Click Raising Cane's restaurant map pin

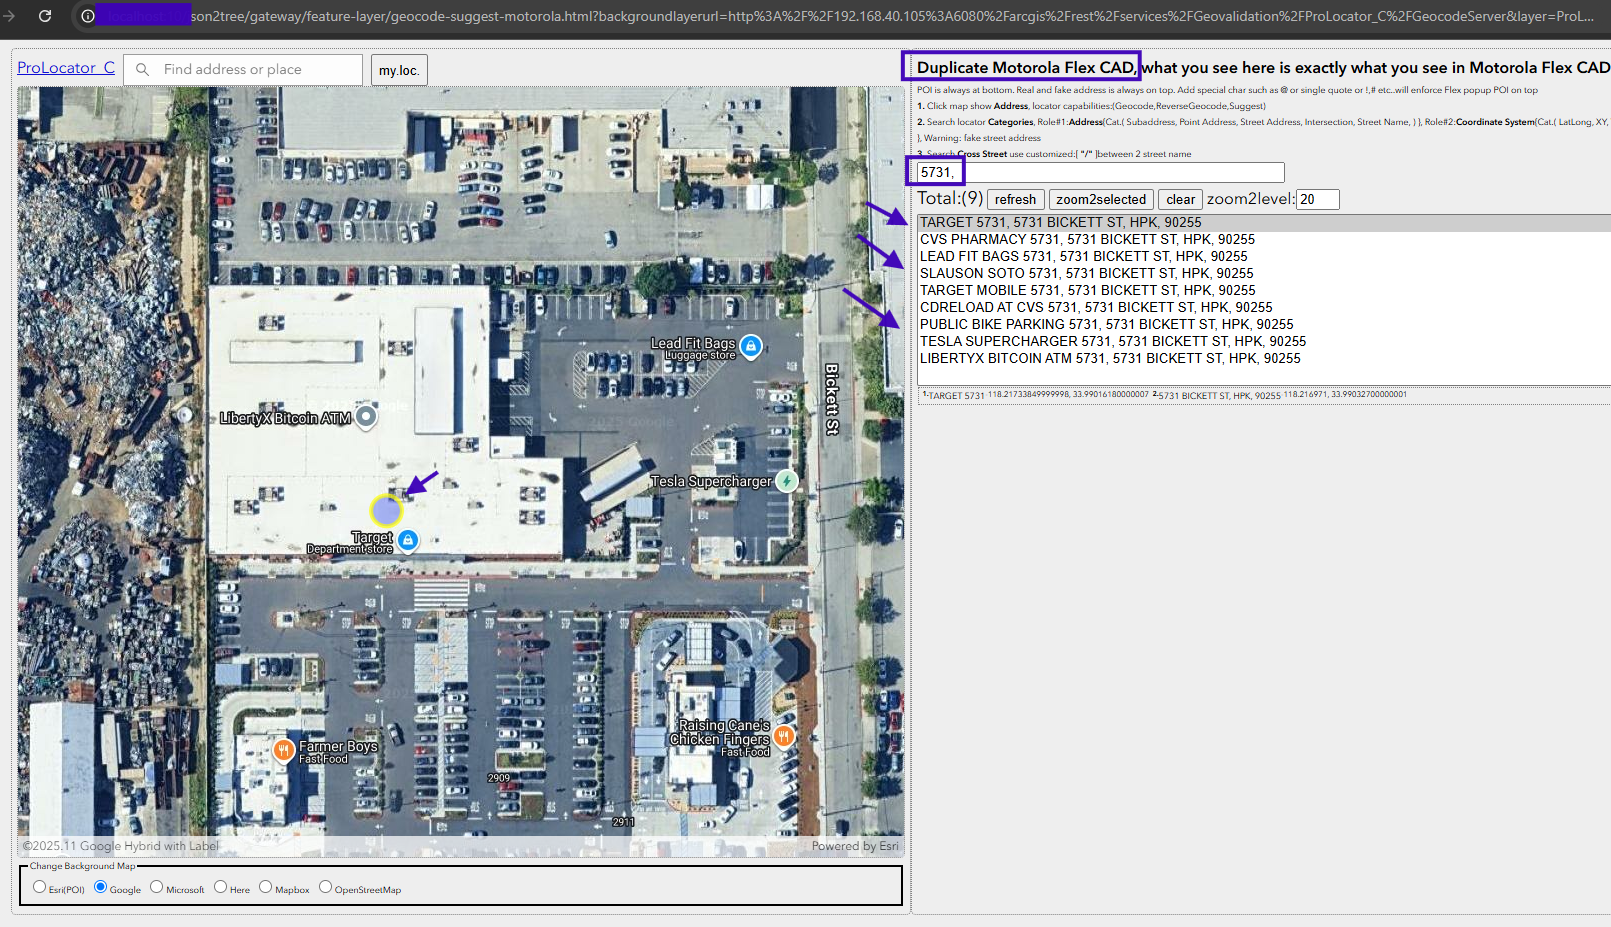click(784, 736)
